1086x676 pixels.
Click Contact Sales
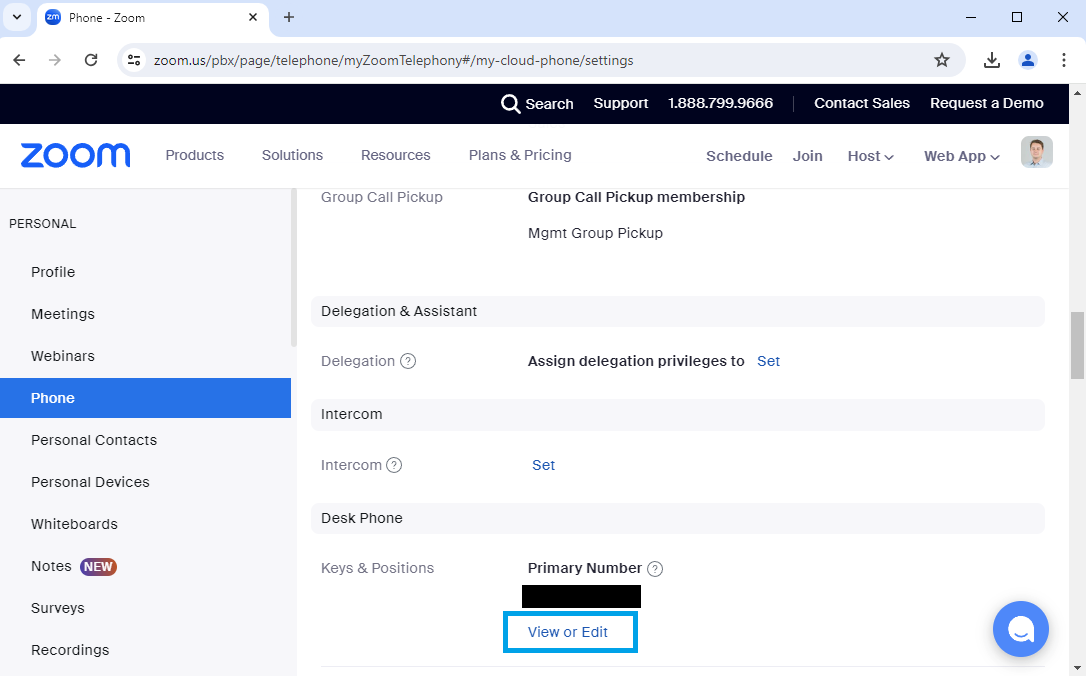pyautogui.click(x=862, y=103)
